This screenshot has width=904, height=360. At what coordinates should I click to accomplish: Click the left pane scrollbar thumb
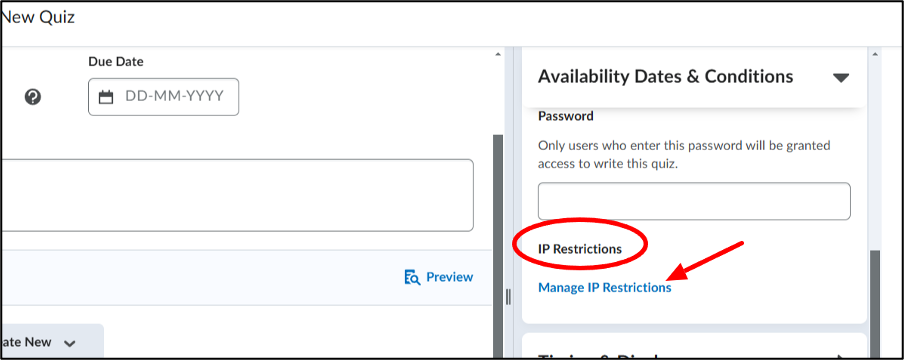coord(498,245)
